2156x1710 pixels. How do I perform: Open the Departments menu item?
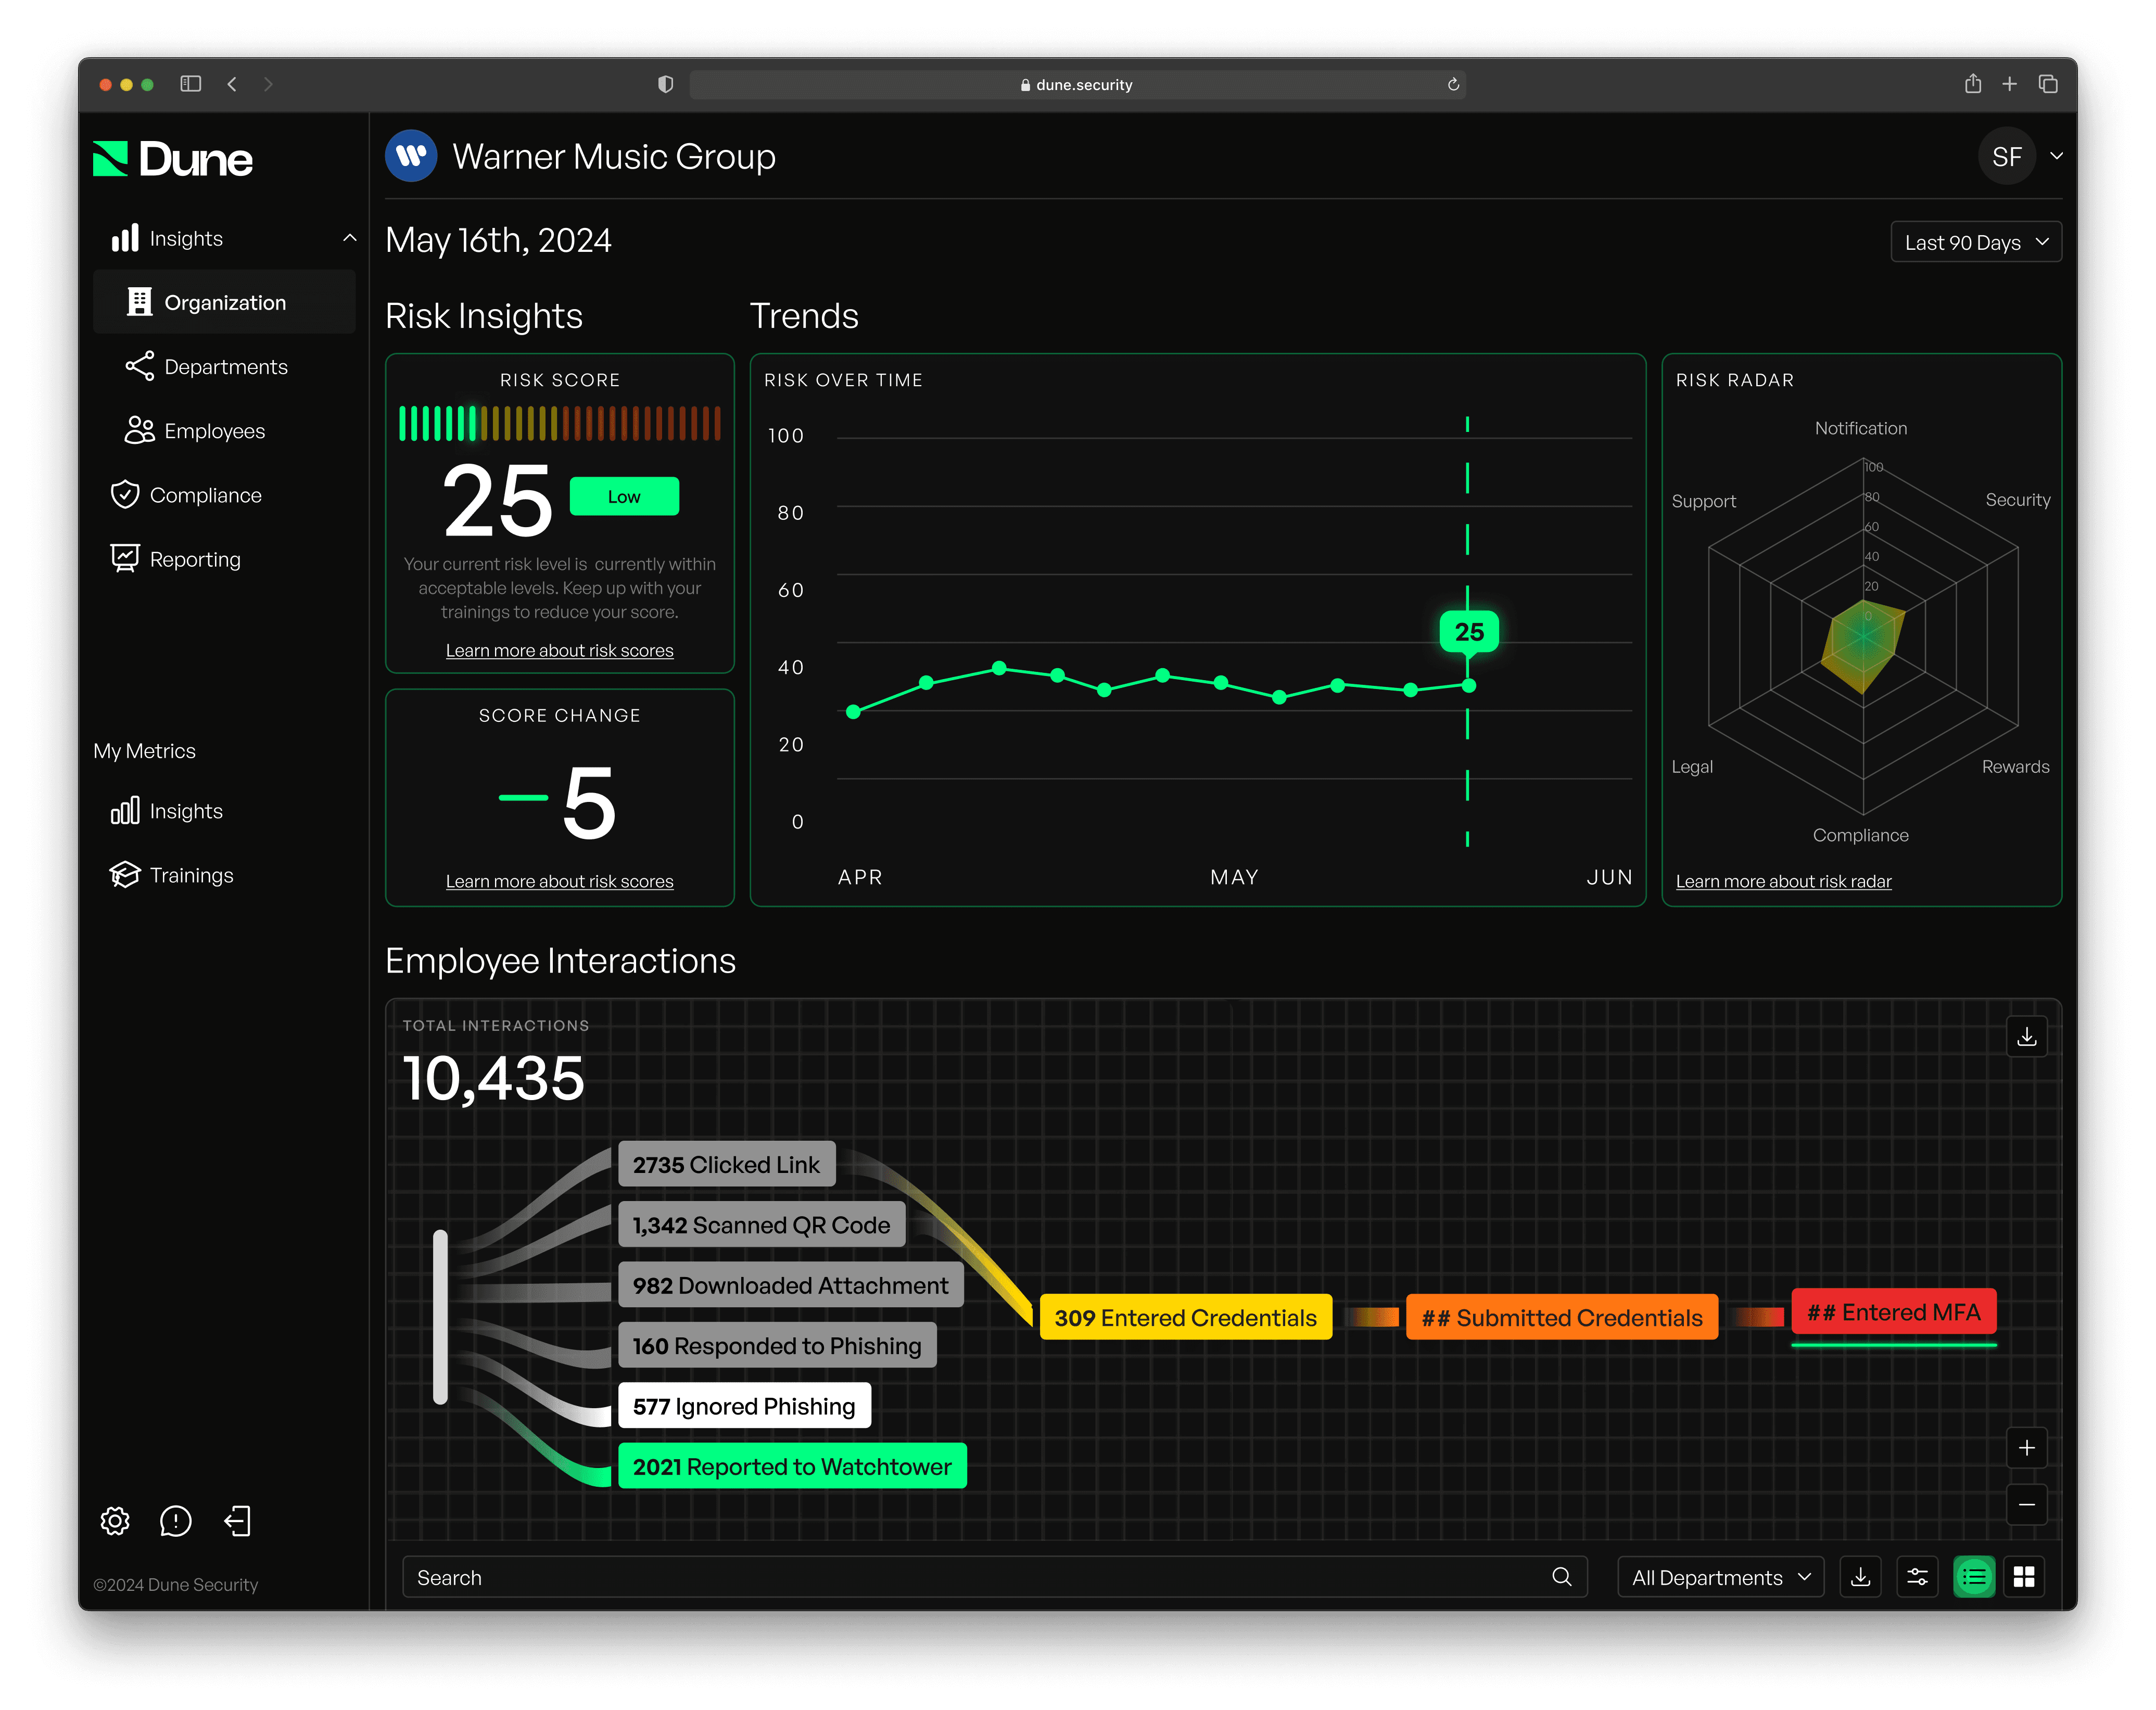pos(225,367)
